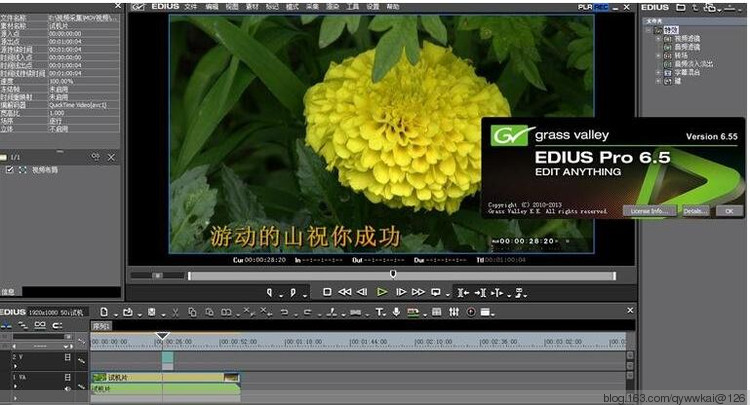750x405 pixels.
Task: Expand the 字幕混合 tree node in Effect panel
Action: coord(658,73)
